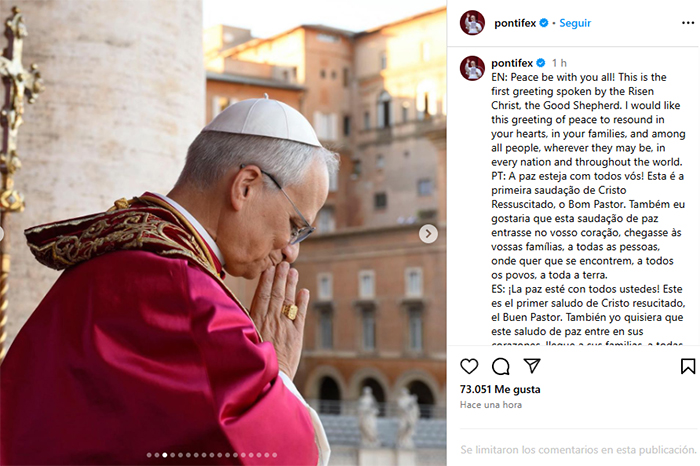Click the pontifex profile avatar in the header
The width and height of the screenshot is (700, 466).
pos(472,22)
